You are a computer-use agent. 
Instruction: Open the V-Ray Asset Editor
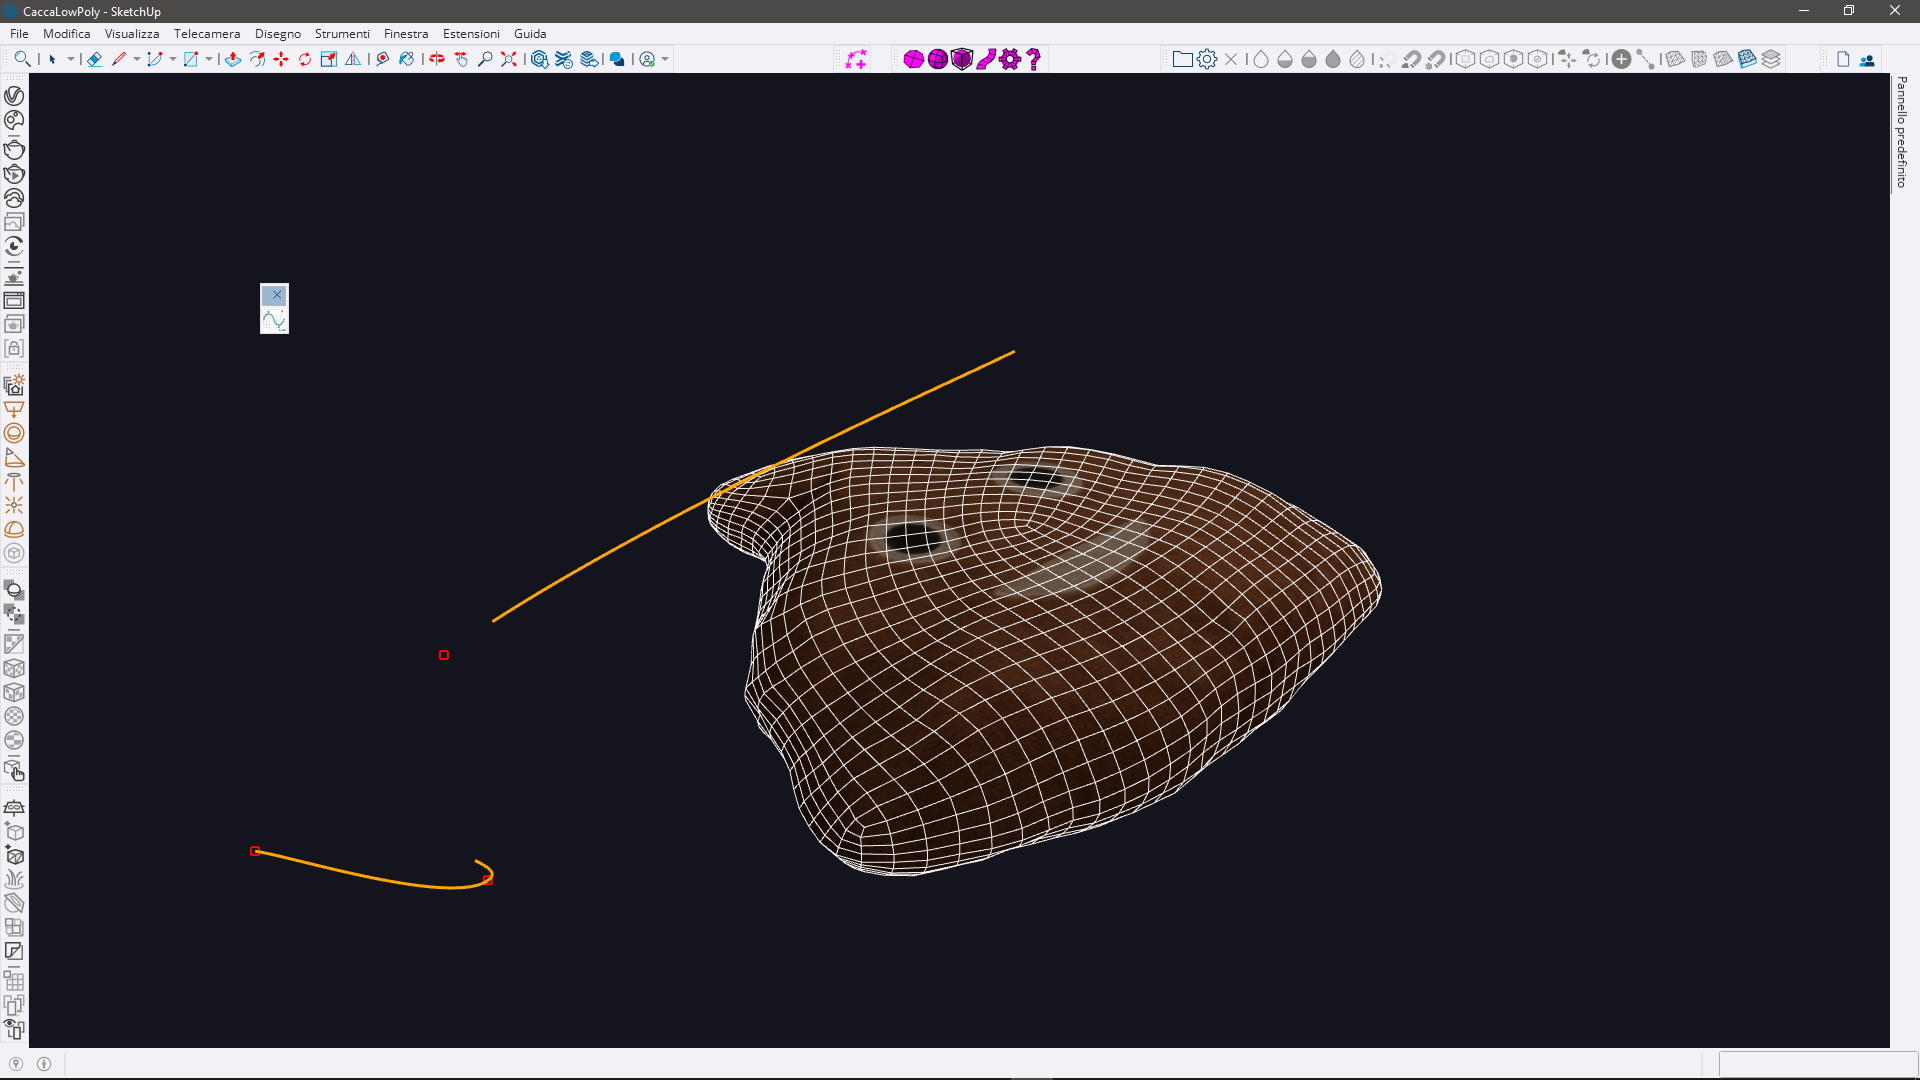coord(14,96)
